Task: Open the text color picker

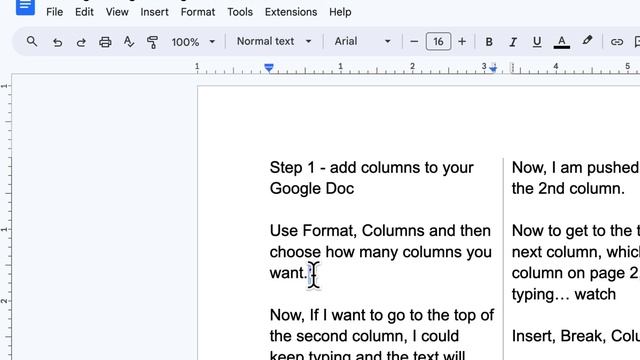Action: tap(562, 42)
